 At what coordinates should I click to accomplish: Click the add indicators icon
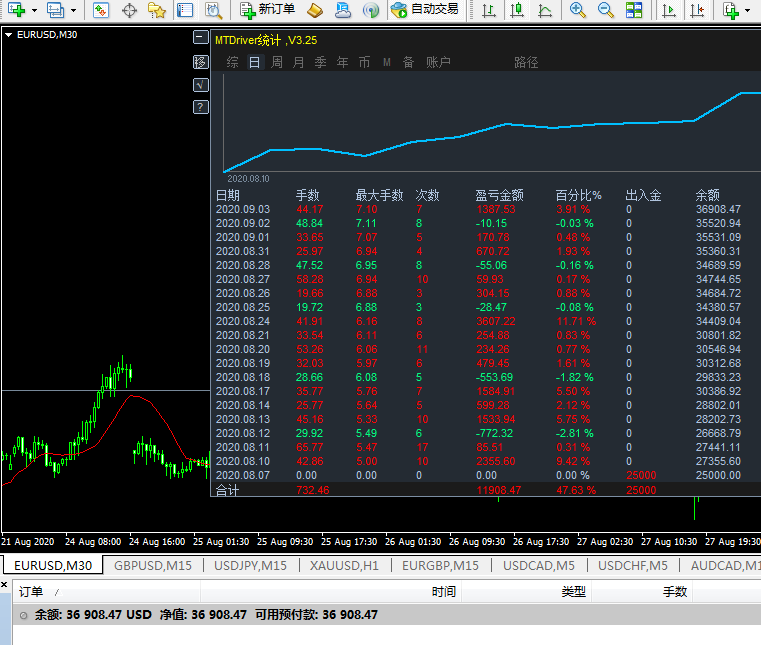[x=730, y=10]
